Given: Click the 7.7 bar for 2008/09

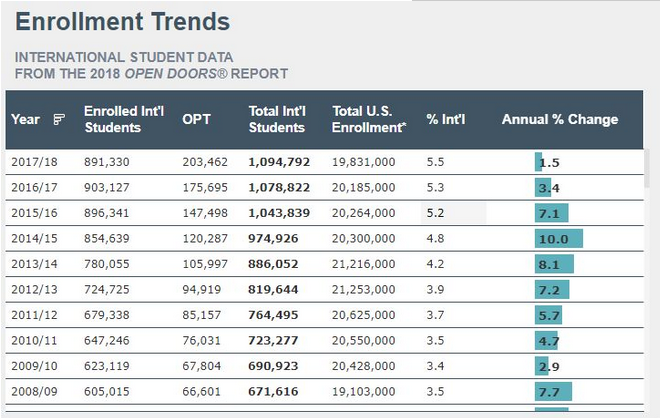Looking at the screenshot, I should [554, 392].
